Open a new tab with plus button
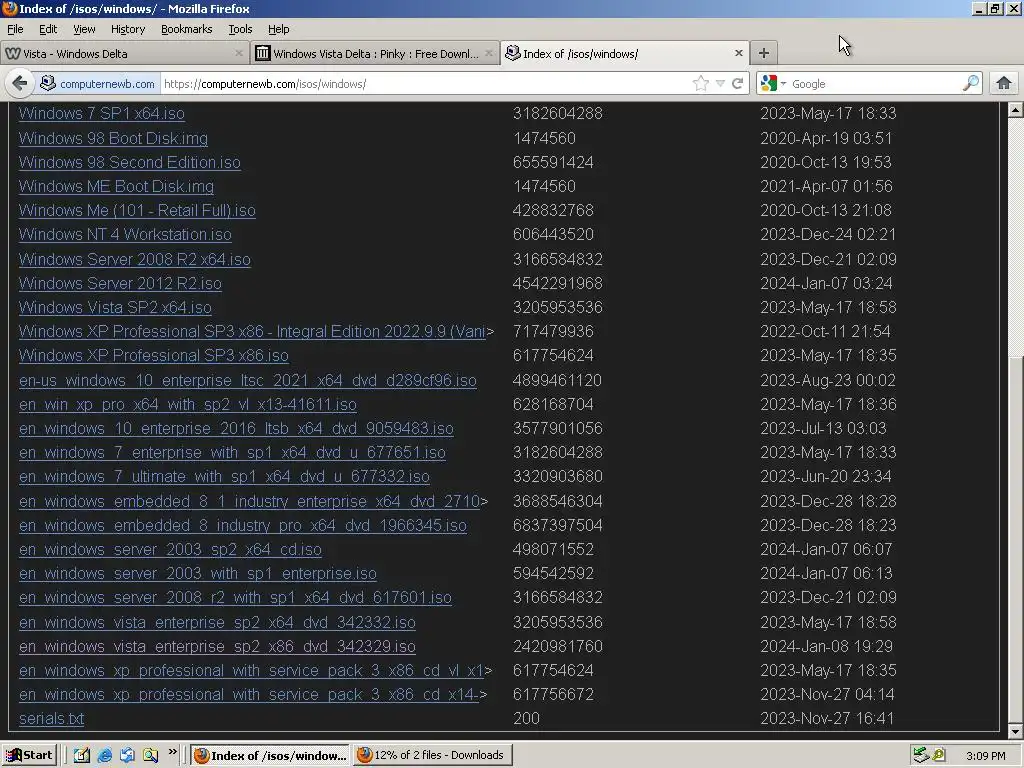 [763, 54]
